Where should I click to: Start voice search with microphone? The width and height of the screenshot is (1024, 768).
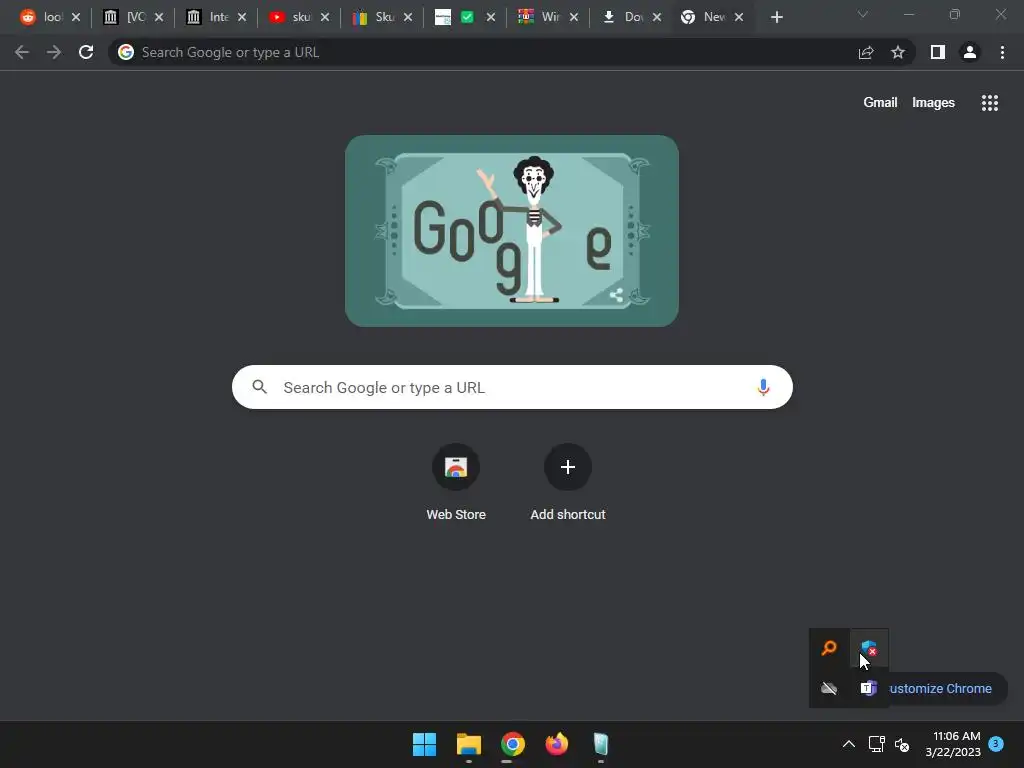tap(763, 387)
